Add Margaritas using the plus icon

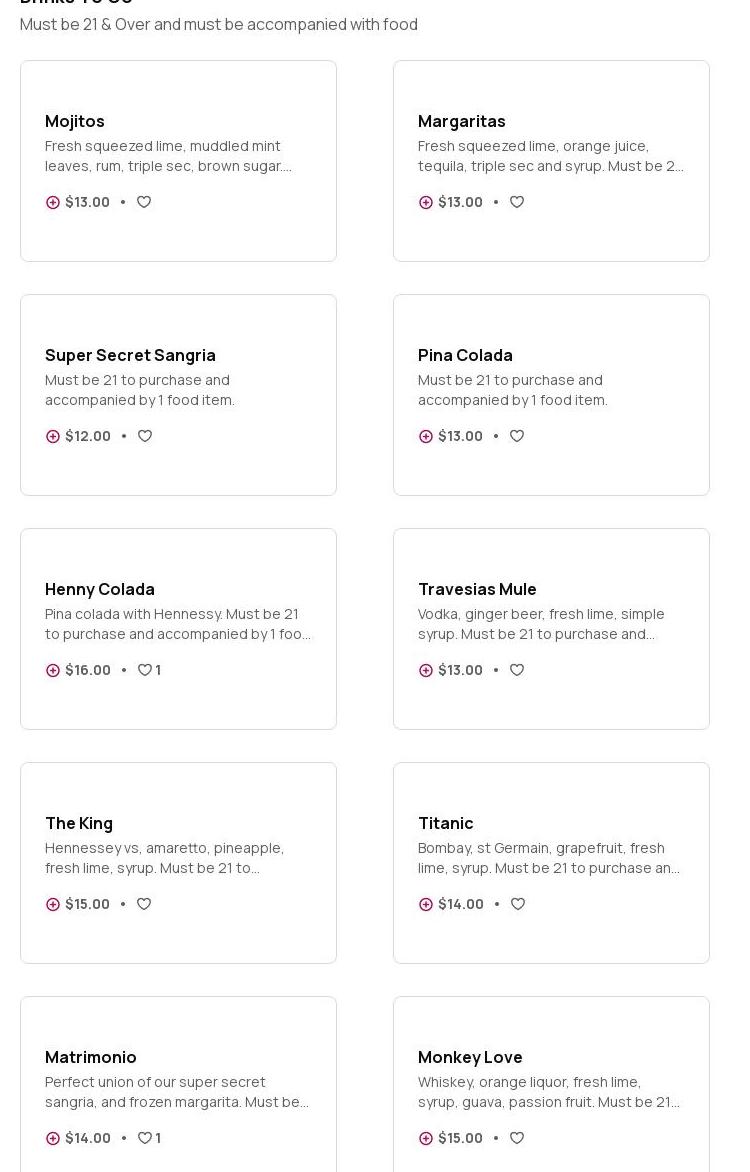click(x=426, y=202)
